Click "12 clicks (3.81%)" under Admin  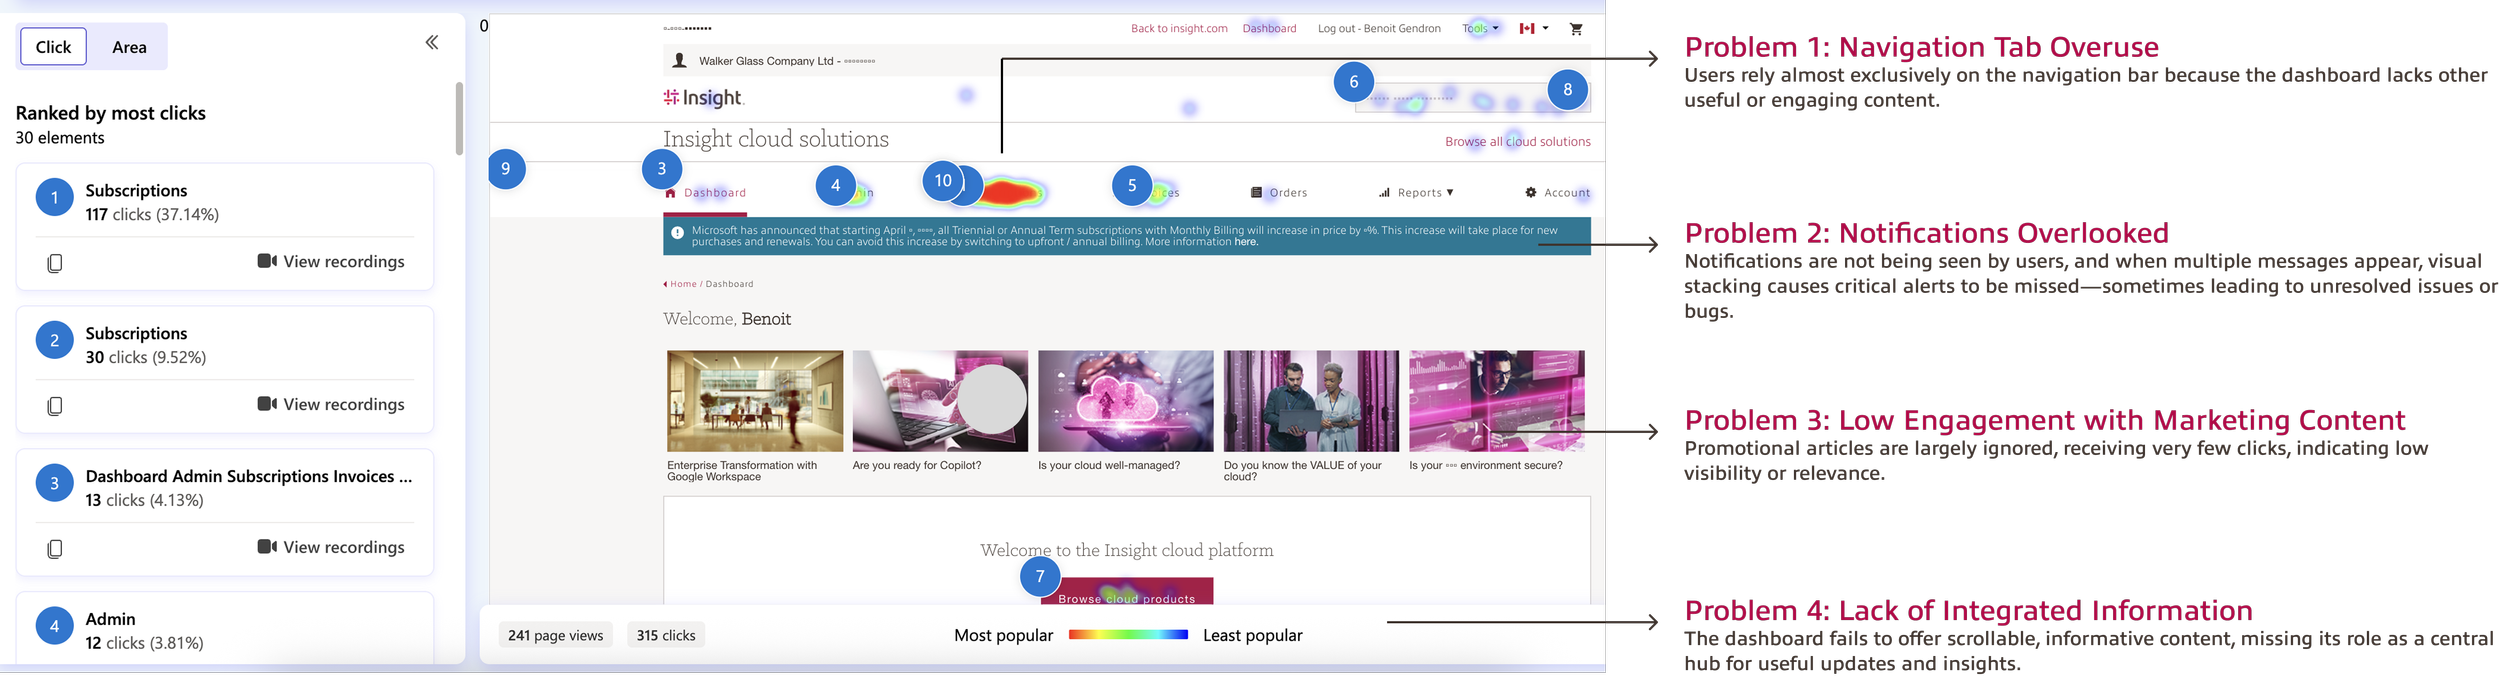[x=145, y=643]
